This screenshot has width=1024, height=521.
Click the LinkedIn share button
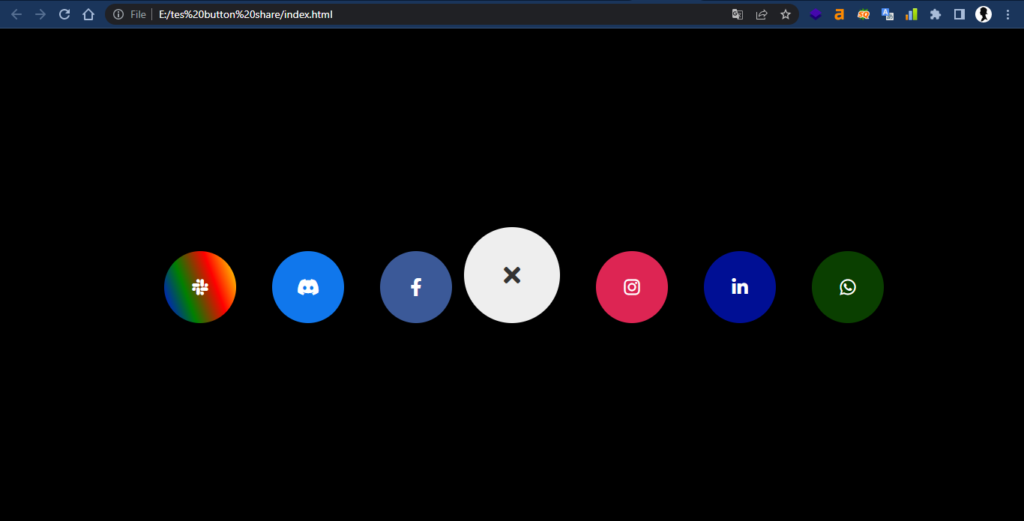tap(740, 287)
